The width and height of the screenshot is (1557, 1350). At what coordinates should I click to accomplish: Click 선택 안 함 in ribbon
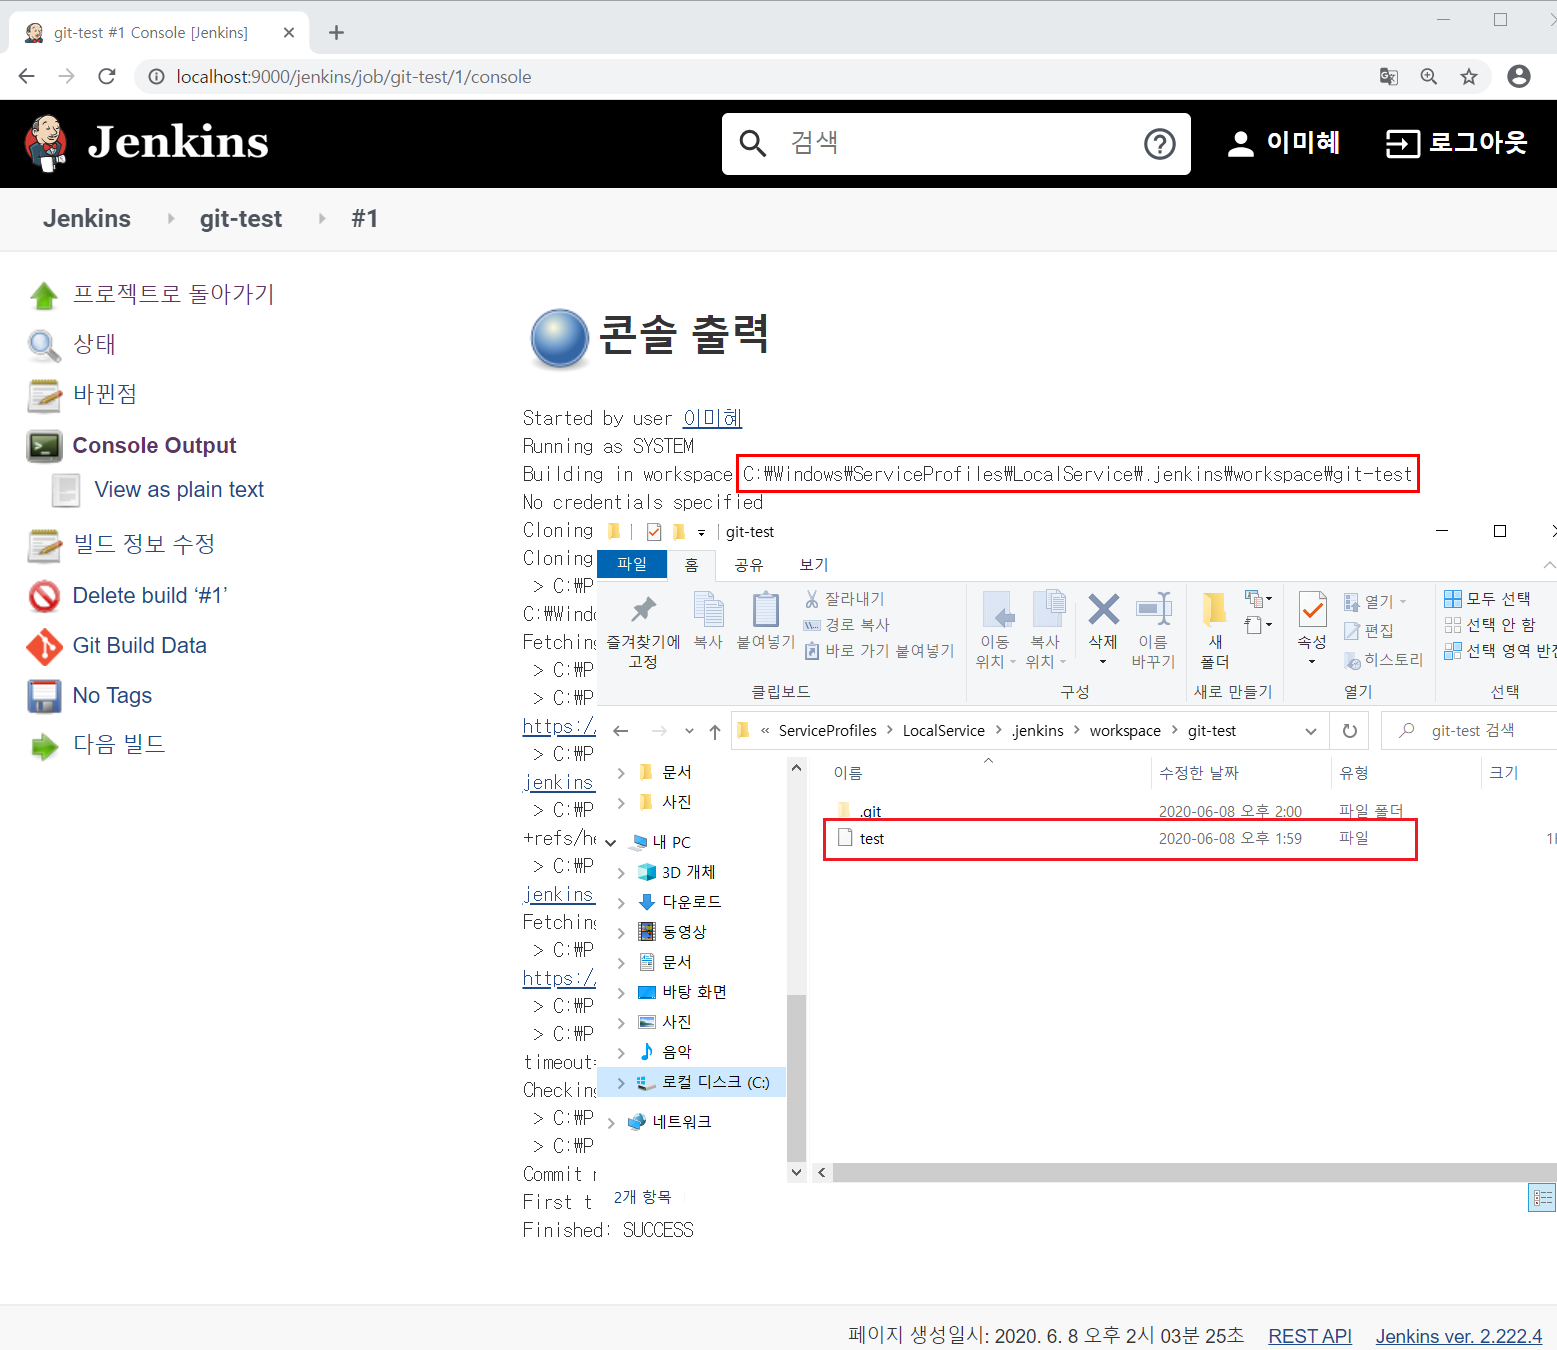click(1490, 625)
